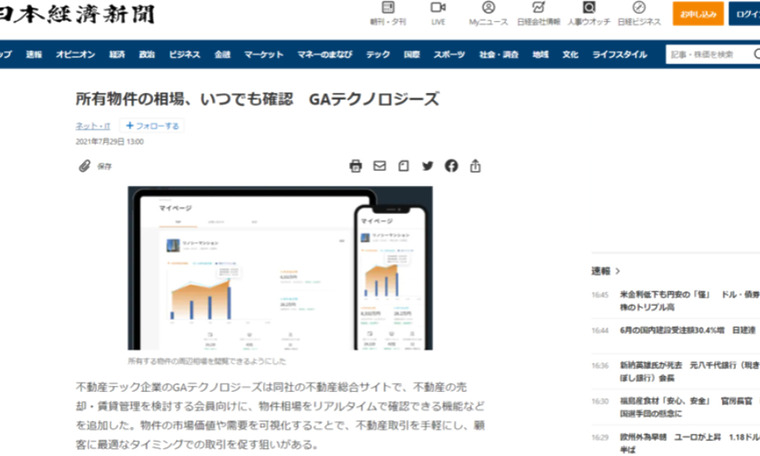Open the Myニュース profile icon

(x=487, y=12)
